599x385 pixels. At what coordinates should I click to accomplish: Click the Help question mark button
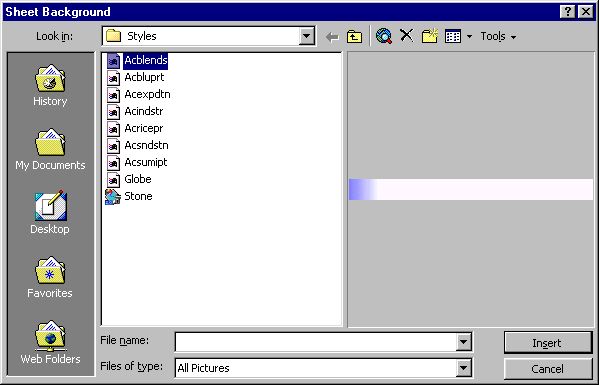568,11
